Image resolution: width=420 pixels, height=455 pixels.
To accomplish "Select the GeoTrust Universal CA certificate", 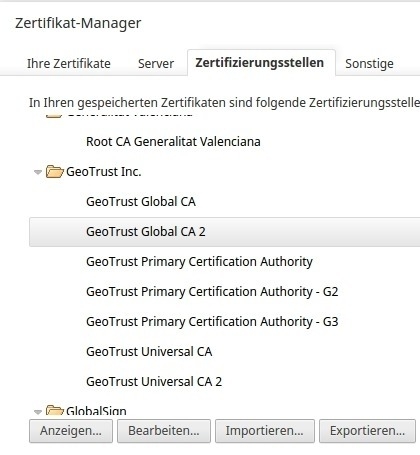I will click(x=149, y=352).
